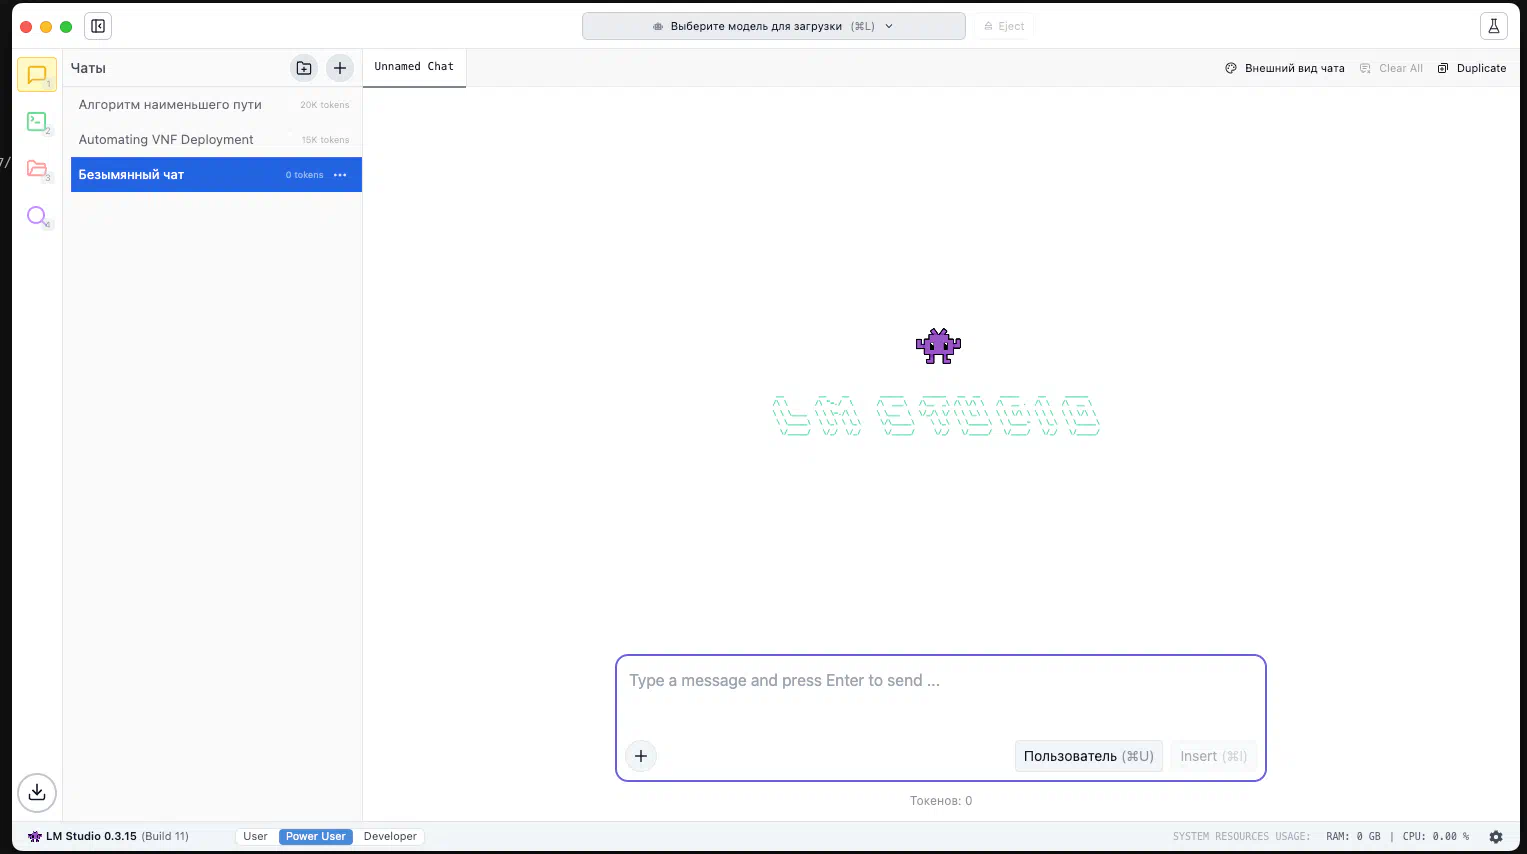Open model loader dropdown "Выберите модель для загрузки"

(x=774, y=26)
